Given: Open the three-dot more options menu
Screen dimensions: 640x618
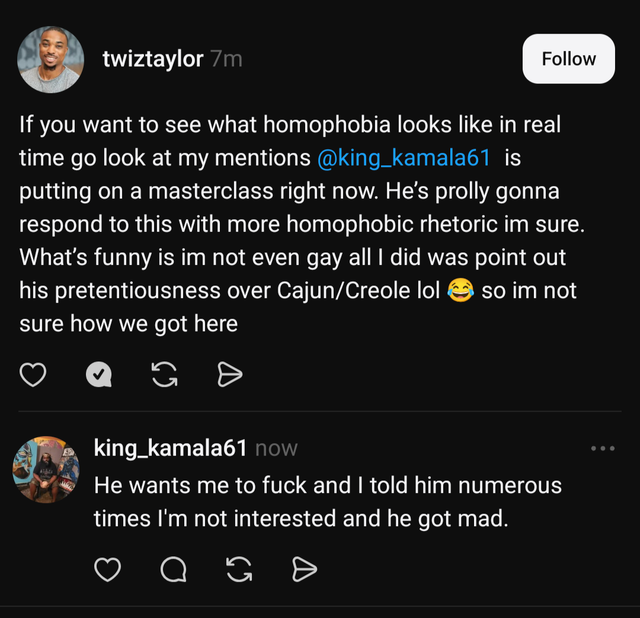Looking at the screenshot, I should point(602,448).
